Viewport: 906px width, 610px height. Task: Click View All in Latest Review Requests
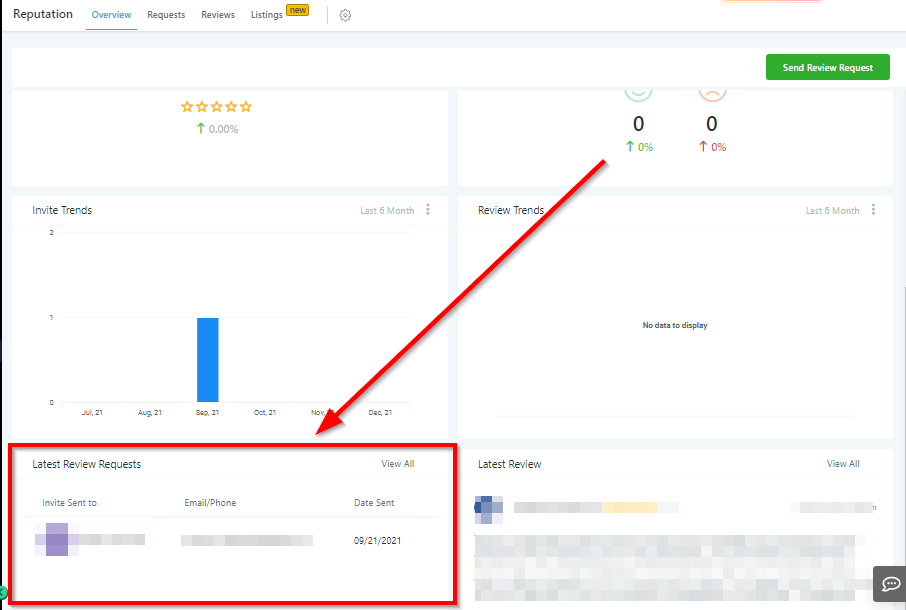point(397,464)
